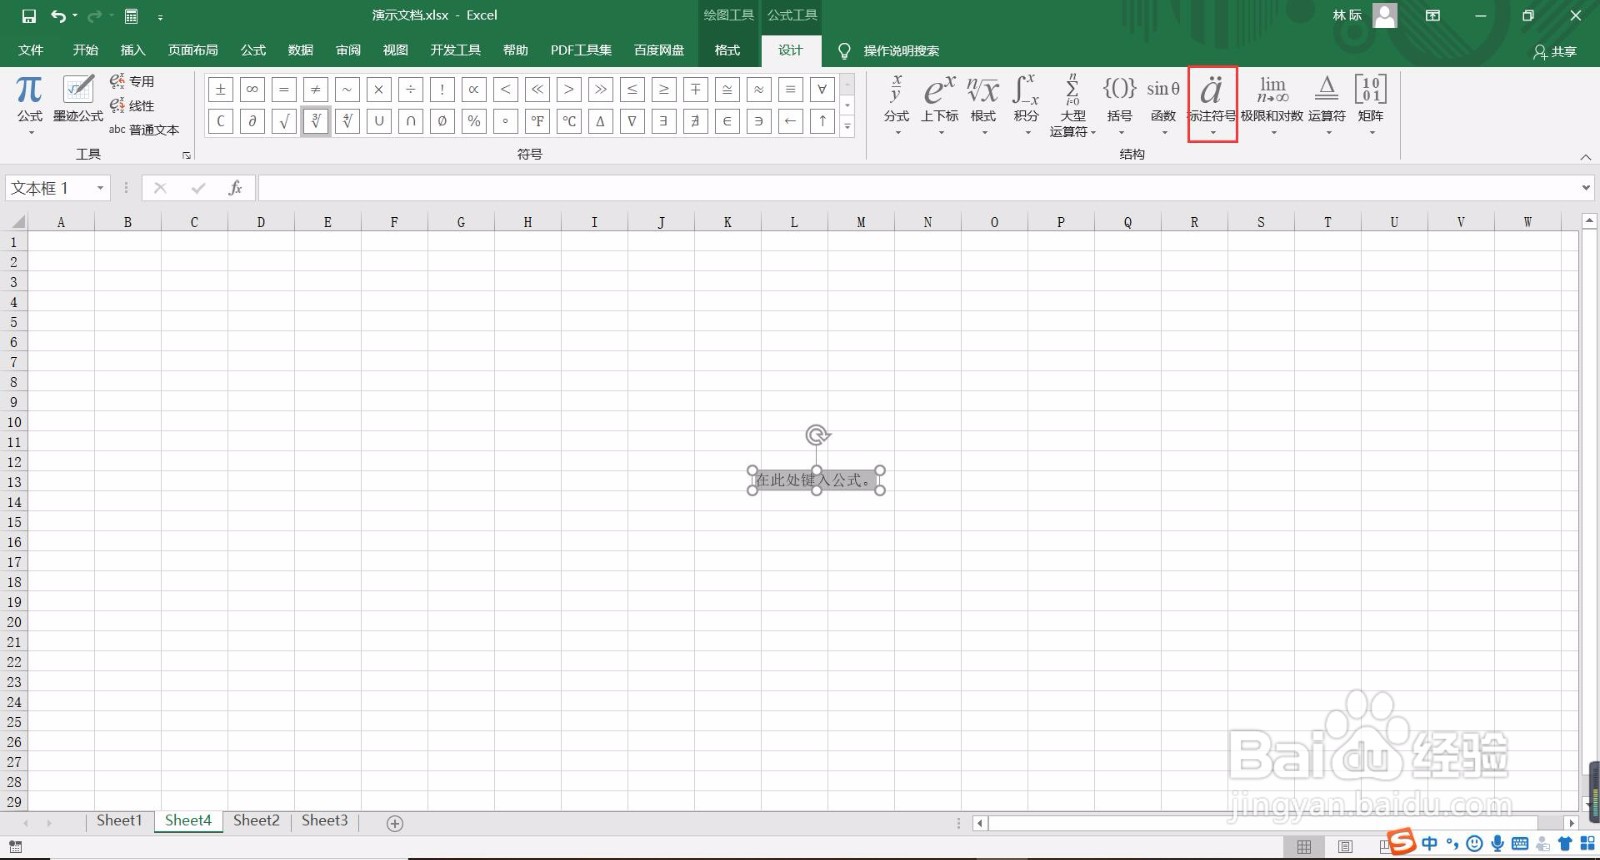Toggle Normal Text (普通文本) option
This screenshot has height=860, width=1600.
coord(144,129)
